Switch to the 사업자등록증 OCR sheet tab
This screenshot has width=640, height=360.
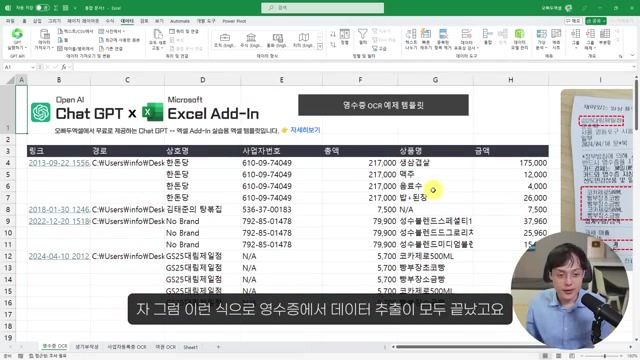(127, 347)
